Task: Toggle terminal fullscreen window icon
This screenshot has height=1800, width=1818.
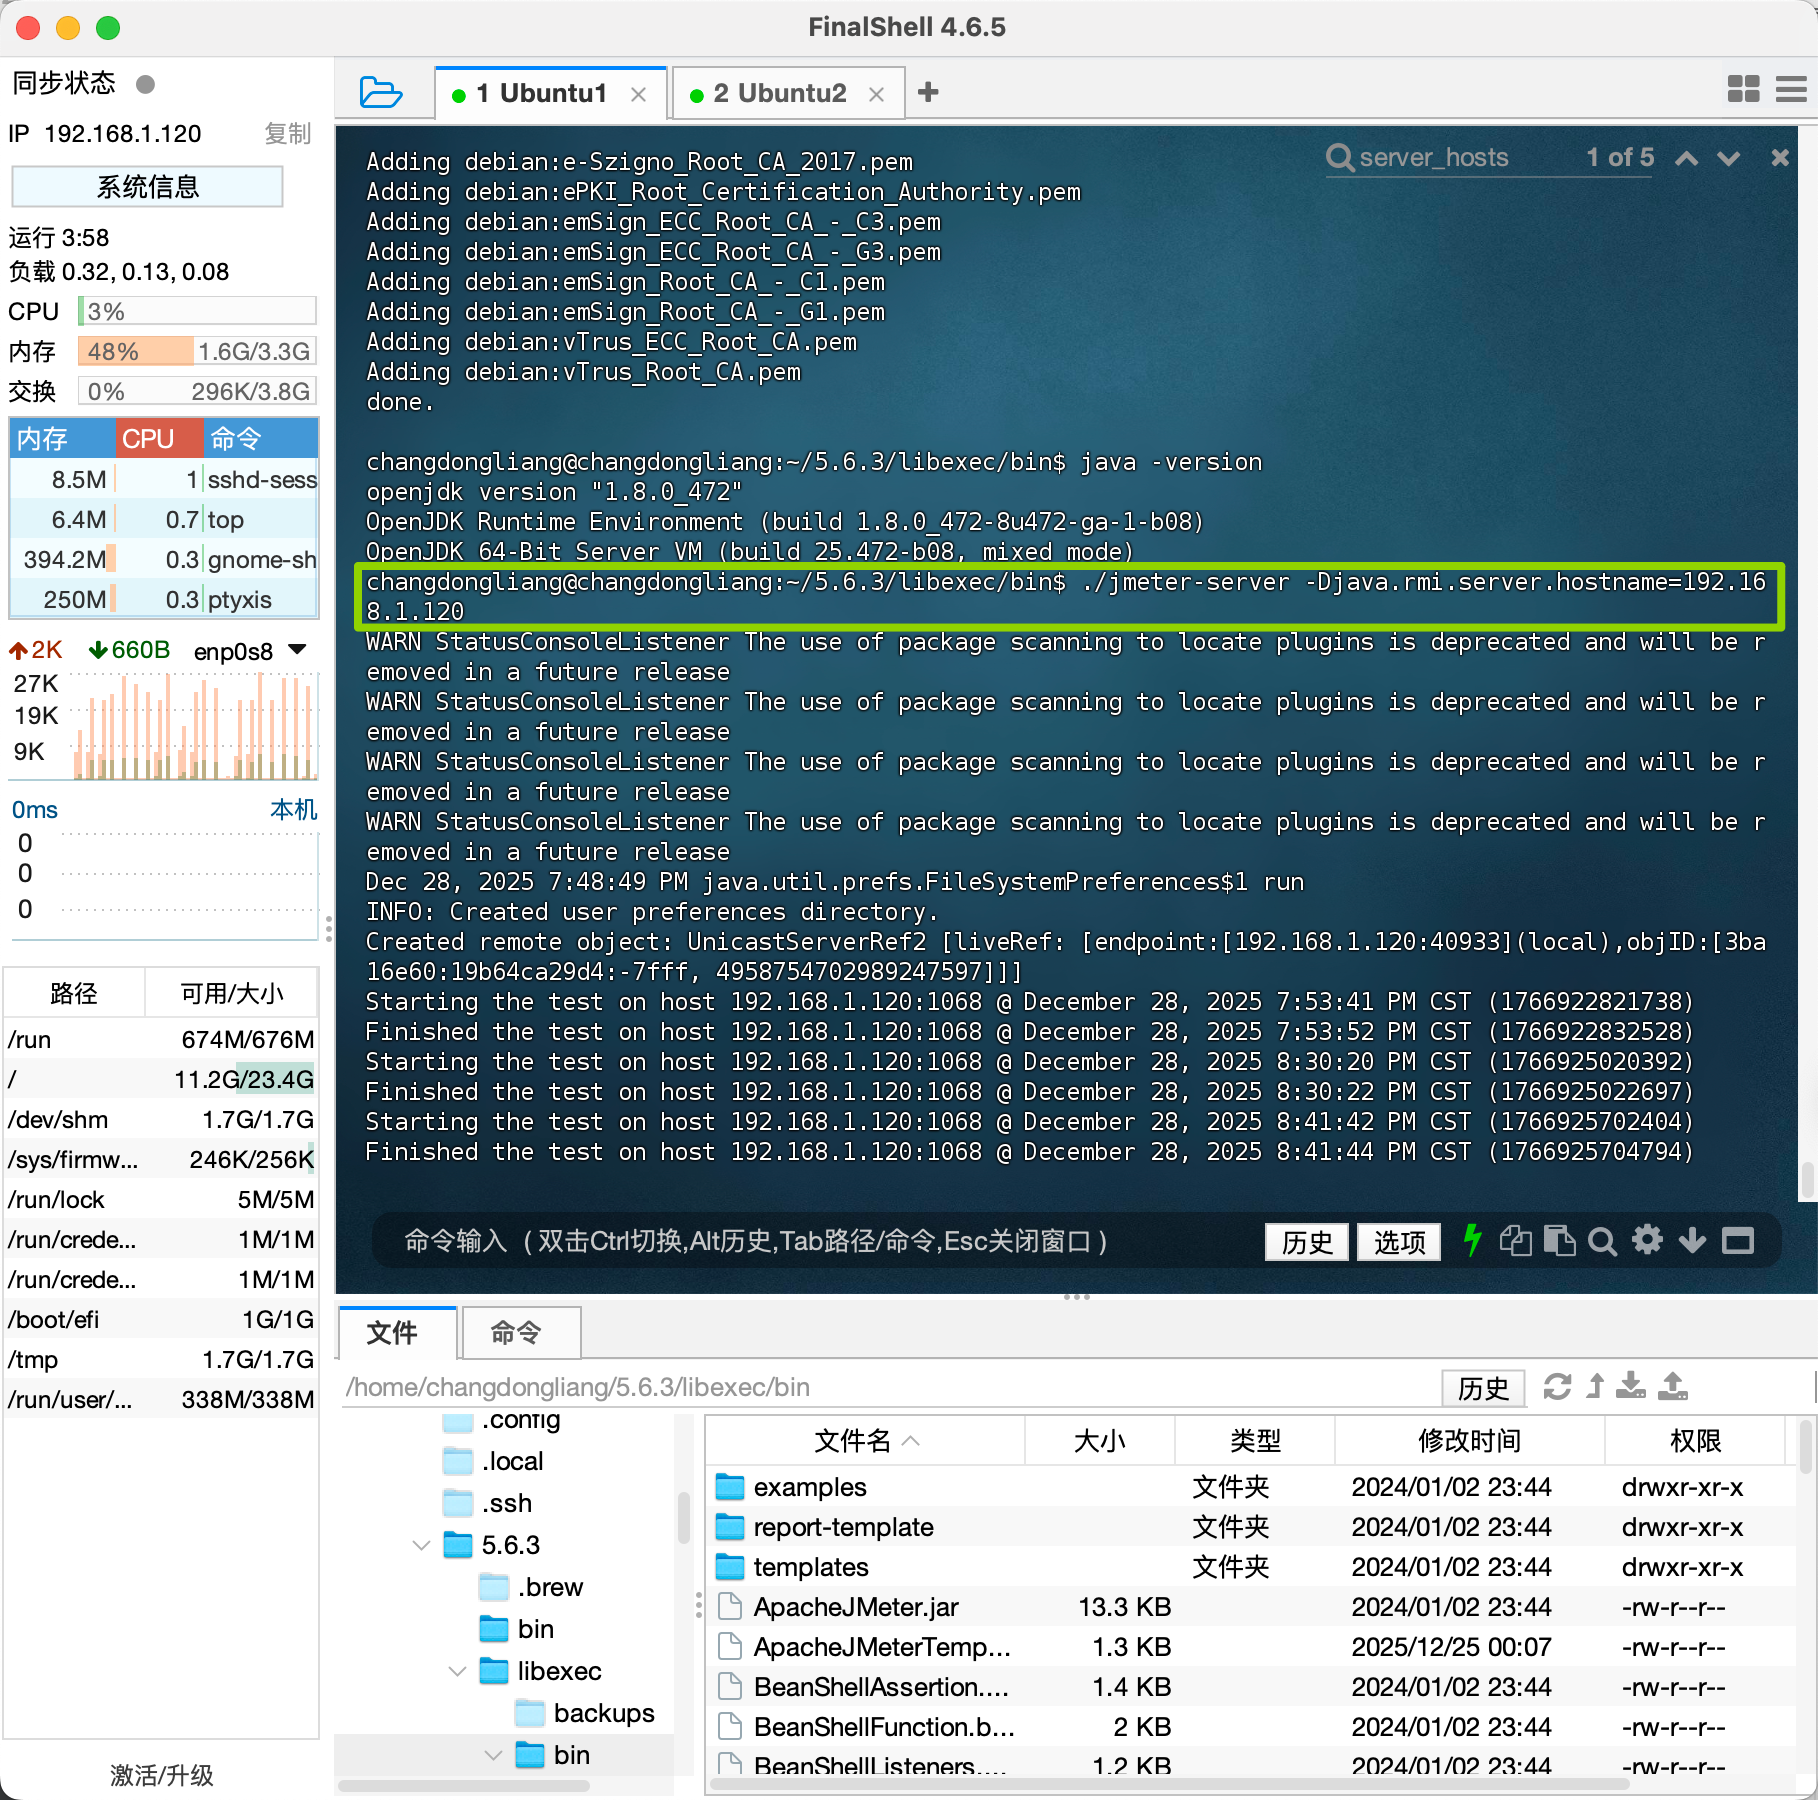Action: (1737, 1241)
